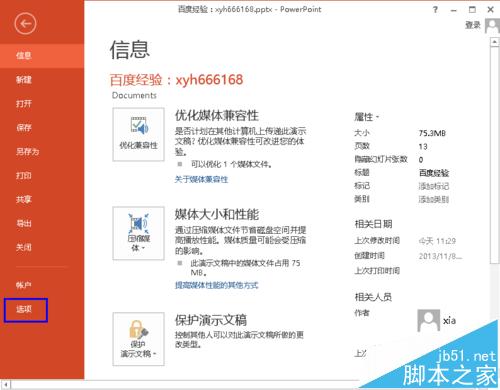Follow the 关于媒体兼容性 link
The image size is (500, 390).
[201, 180]
